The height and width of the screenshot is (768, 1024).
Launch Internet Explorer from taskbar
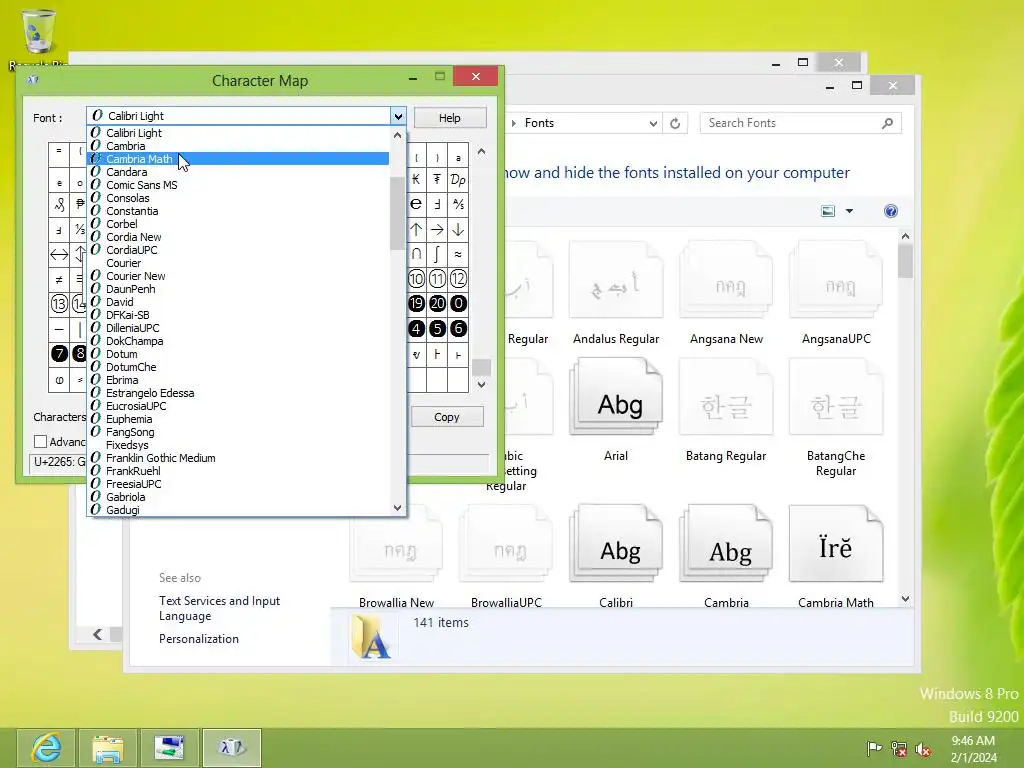46,748
